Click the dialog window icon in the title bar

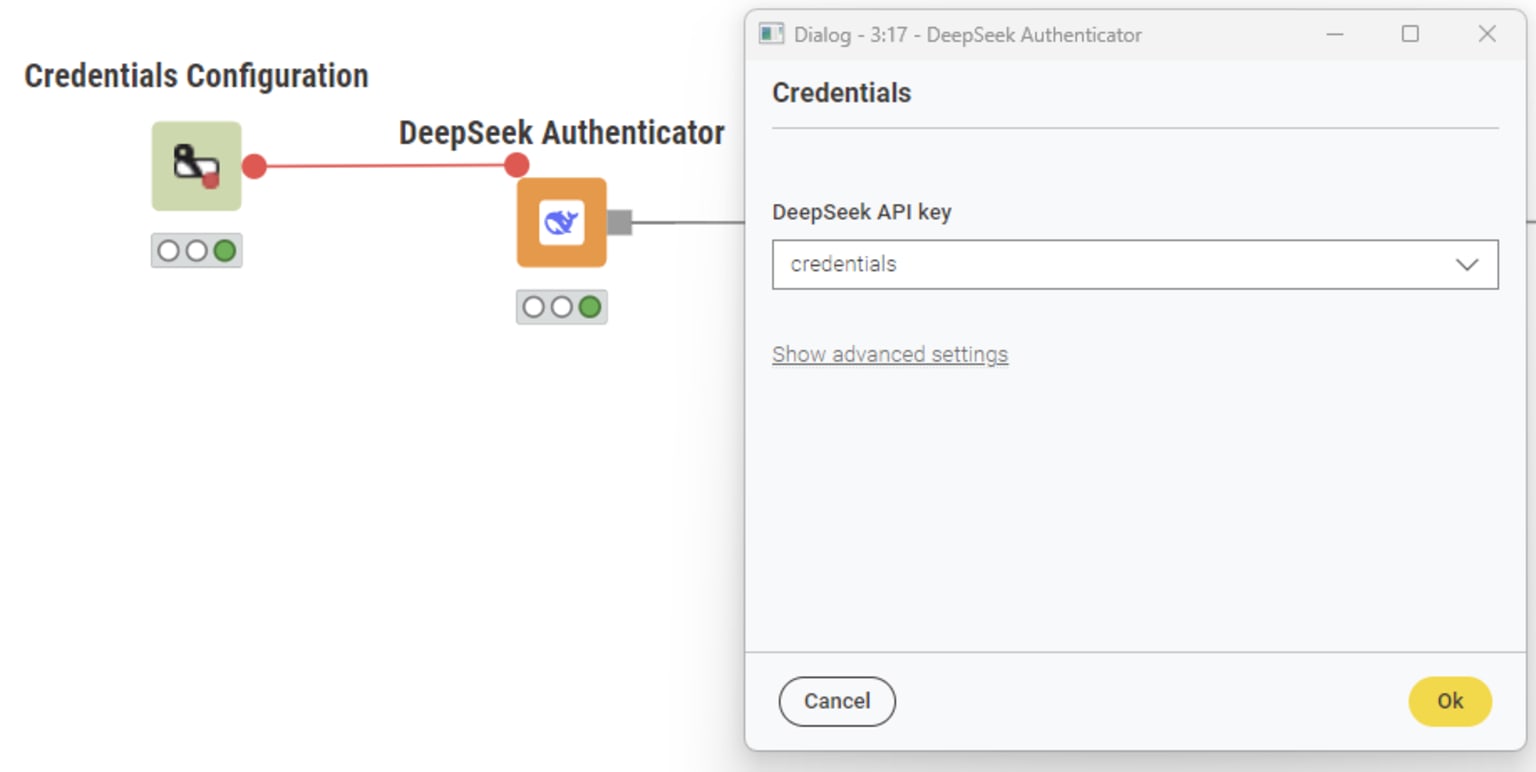(771, 34)
